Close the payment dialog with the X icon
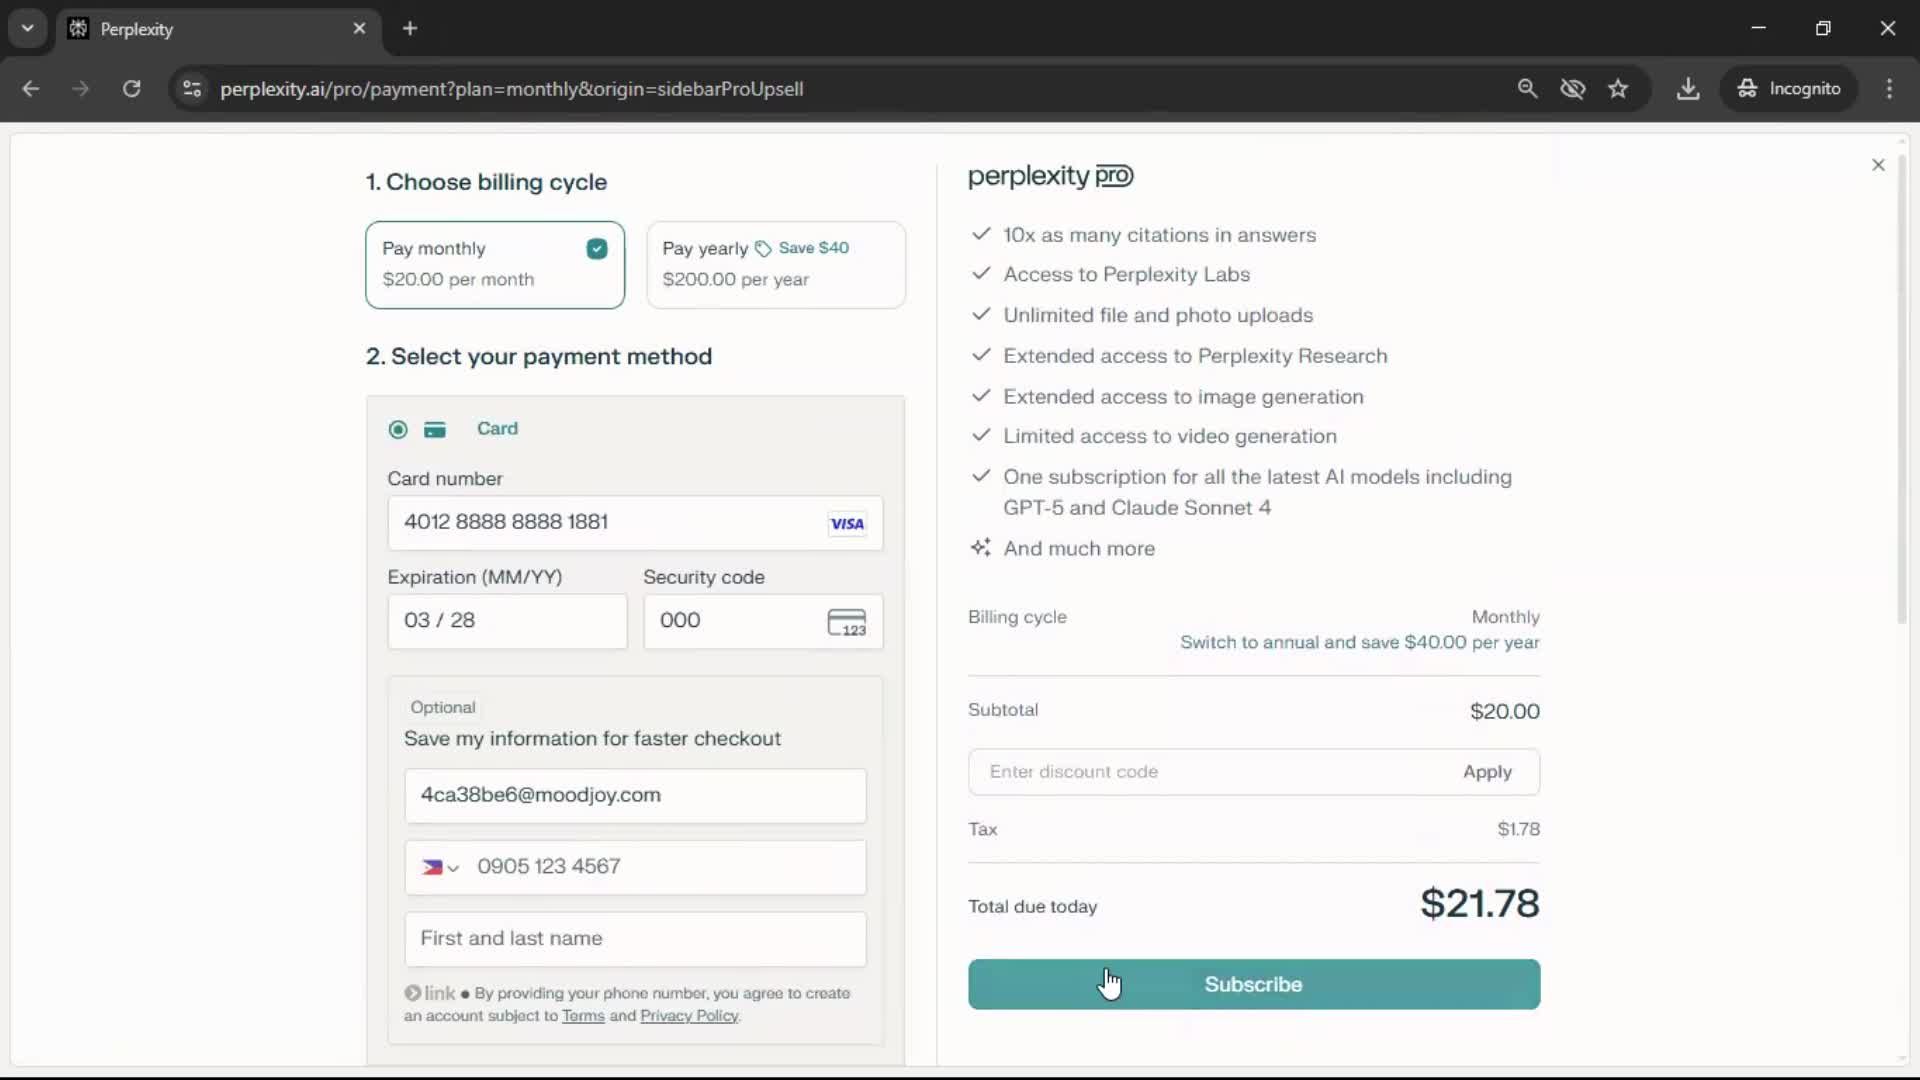The image size is (1920, 1080). pos(1878,165)
